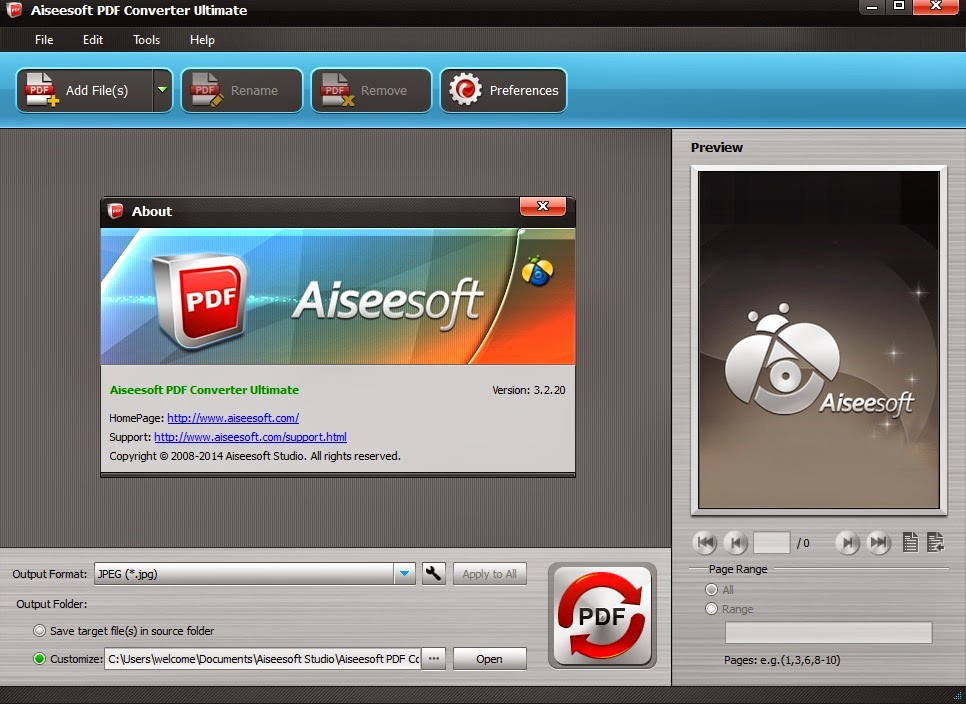Click the Aiseesoft preview thumbnail
966x704 pixels.
(819, 340)
